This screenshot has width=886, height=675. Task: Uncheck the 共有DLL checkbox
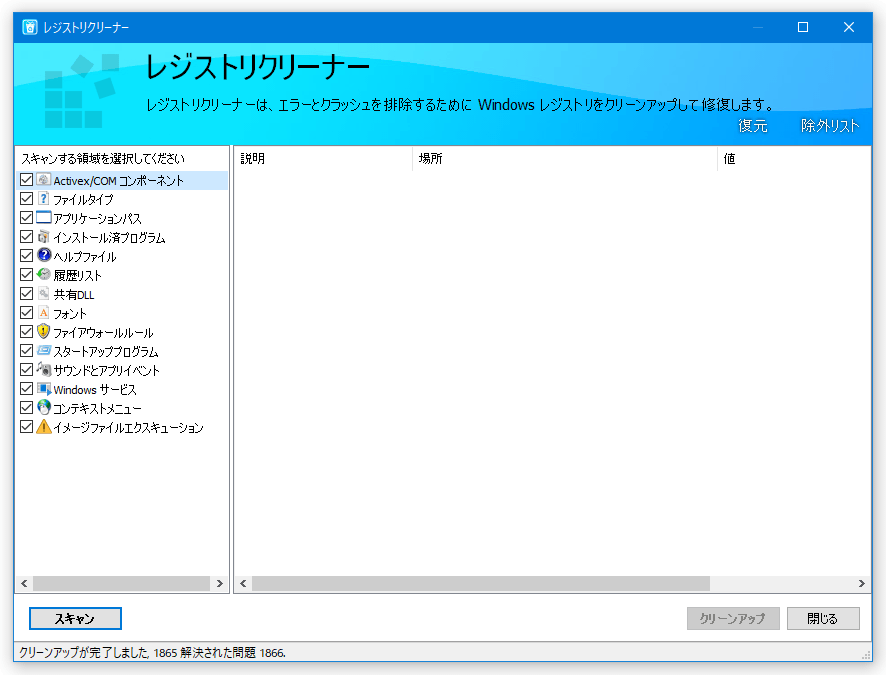click(26, 294)
